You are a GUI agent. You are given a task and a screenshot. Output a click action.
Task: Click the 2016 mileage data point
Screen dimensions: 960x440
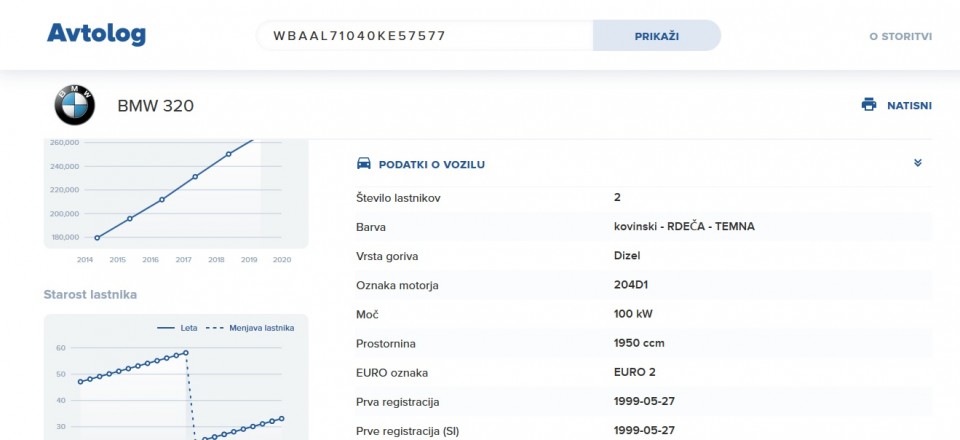click(162, 199)
